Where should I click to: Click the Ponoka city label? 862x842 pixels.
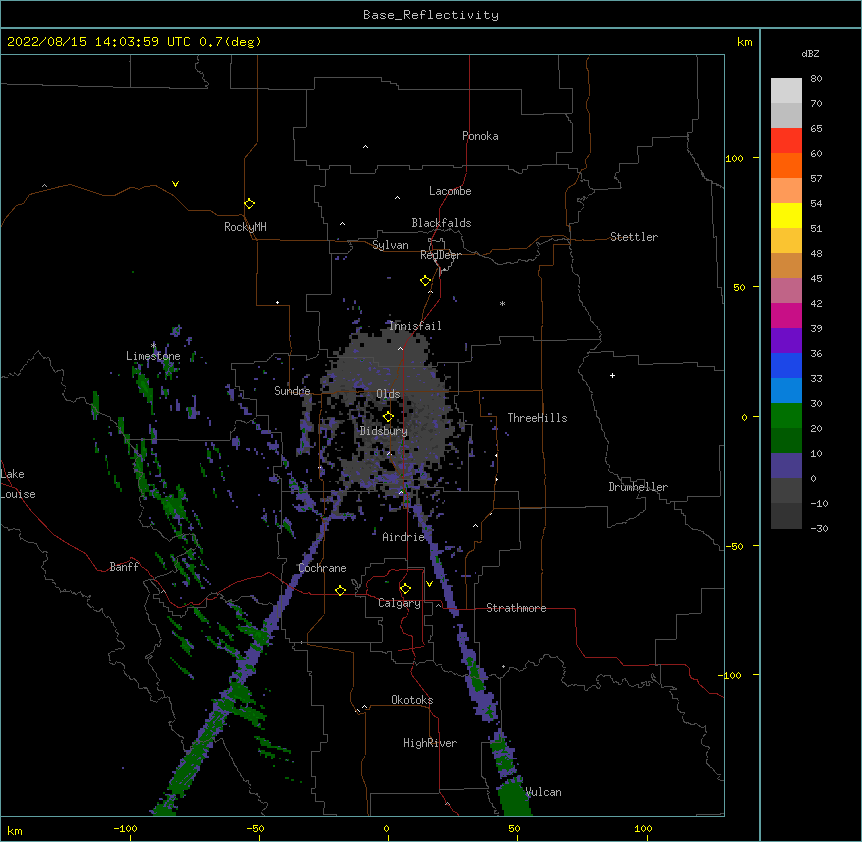pos(480,136)
